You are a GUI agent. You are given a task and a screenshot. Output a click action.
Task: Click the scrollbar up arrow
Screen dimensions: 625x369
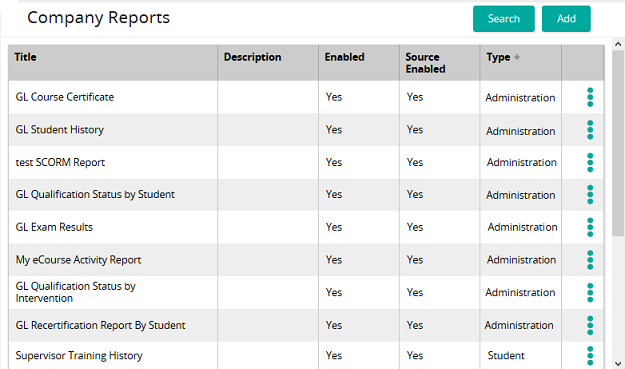[x=618, y=44]
